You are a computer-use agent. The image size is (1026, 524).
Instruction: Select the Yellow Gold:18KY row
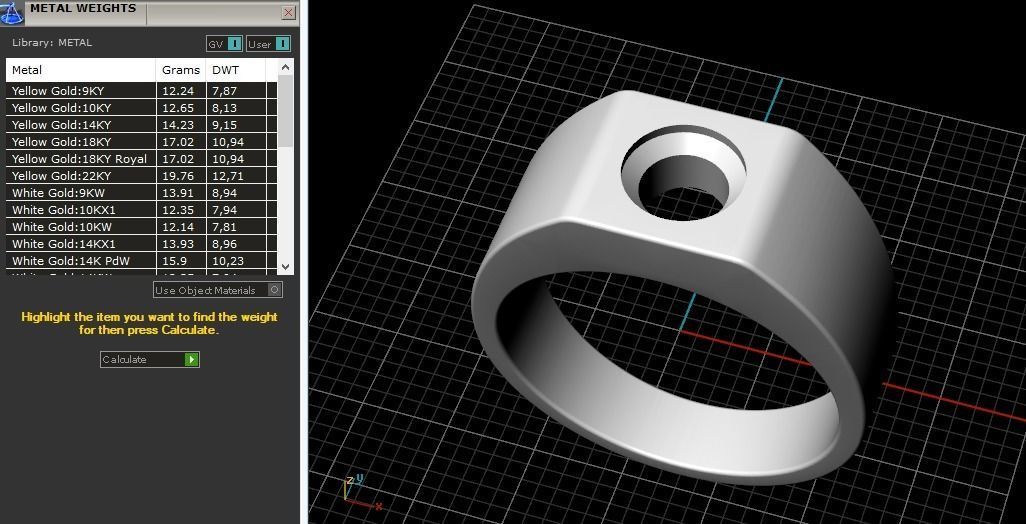pyautogui.click(x=141, y=142)
